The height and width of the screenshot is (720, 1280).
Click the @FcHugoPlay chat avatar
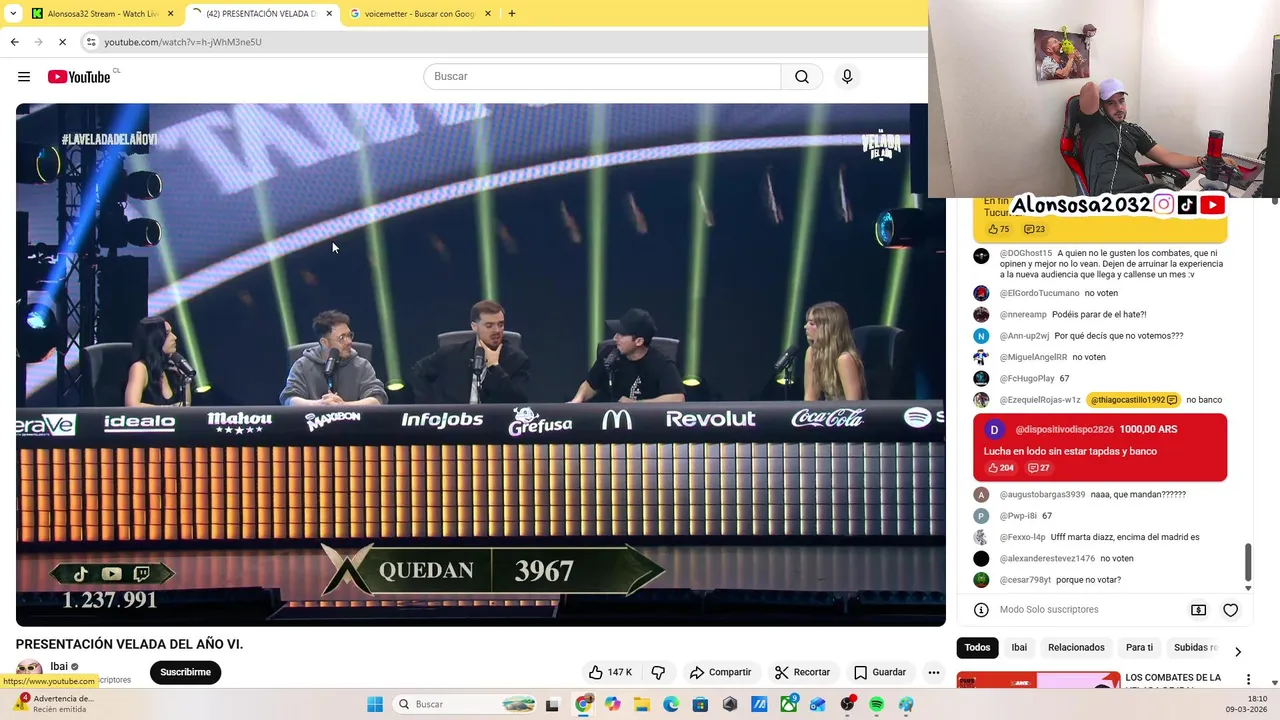tap(981, 378)
